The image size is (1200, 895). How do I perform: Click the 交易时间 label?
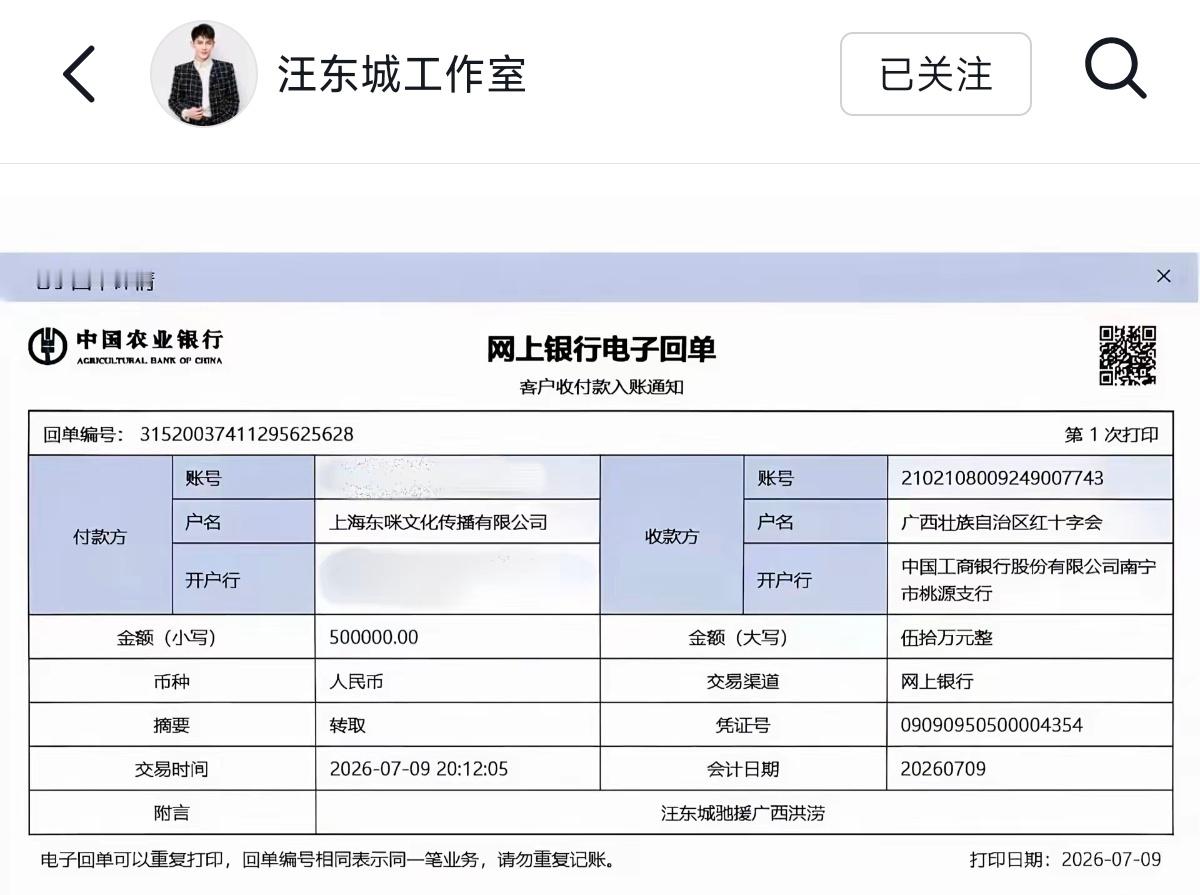click(171, 769)
